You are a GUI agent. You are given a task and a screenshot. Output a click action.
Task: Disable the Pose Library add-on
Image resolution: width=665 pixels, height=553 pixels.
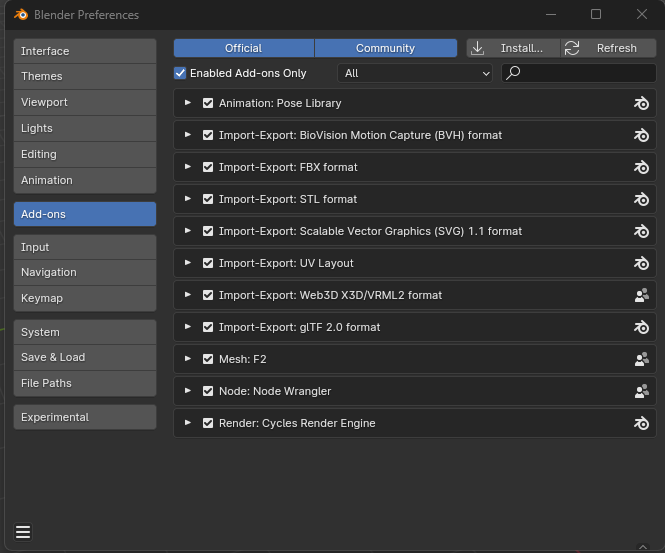(x=208, y=103)
